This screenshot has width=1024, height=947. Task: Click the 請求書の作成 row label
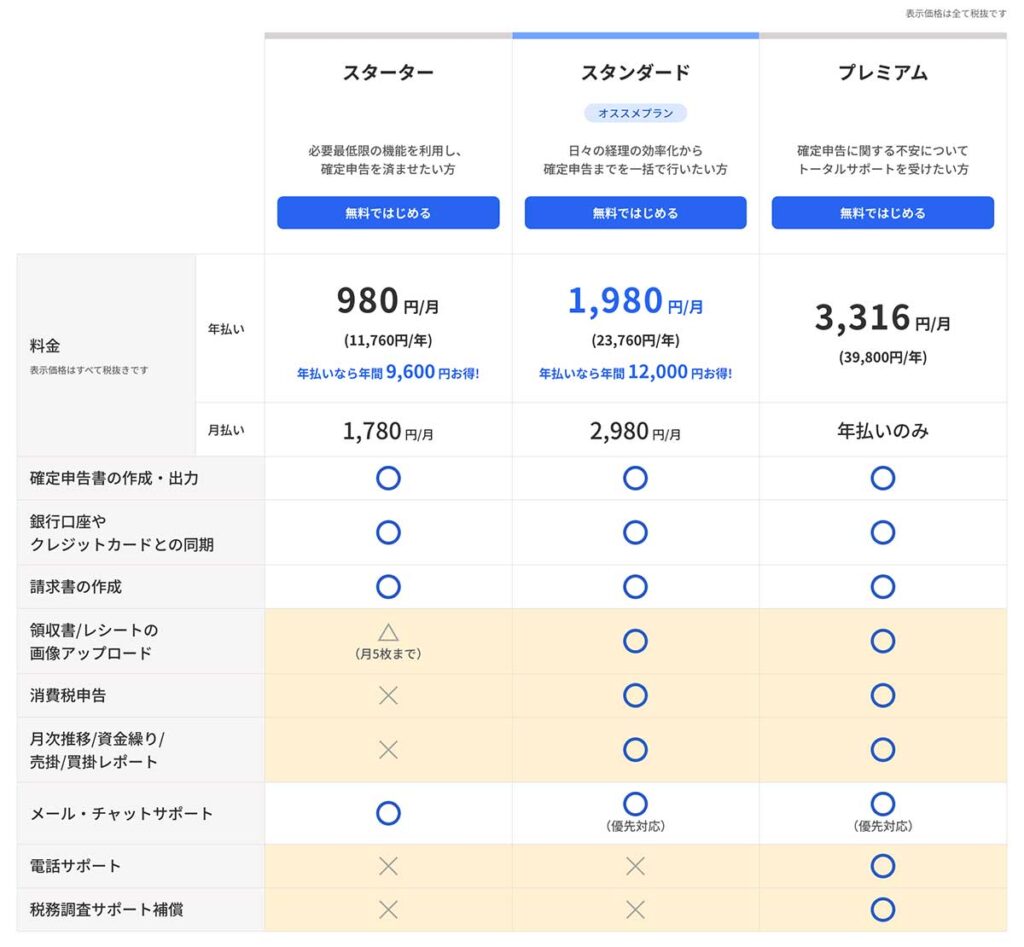point(76,587)
